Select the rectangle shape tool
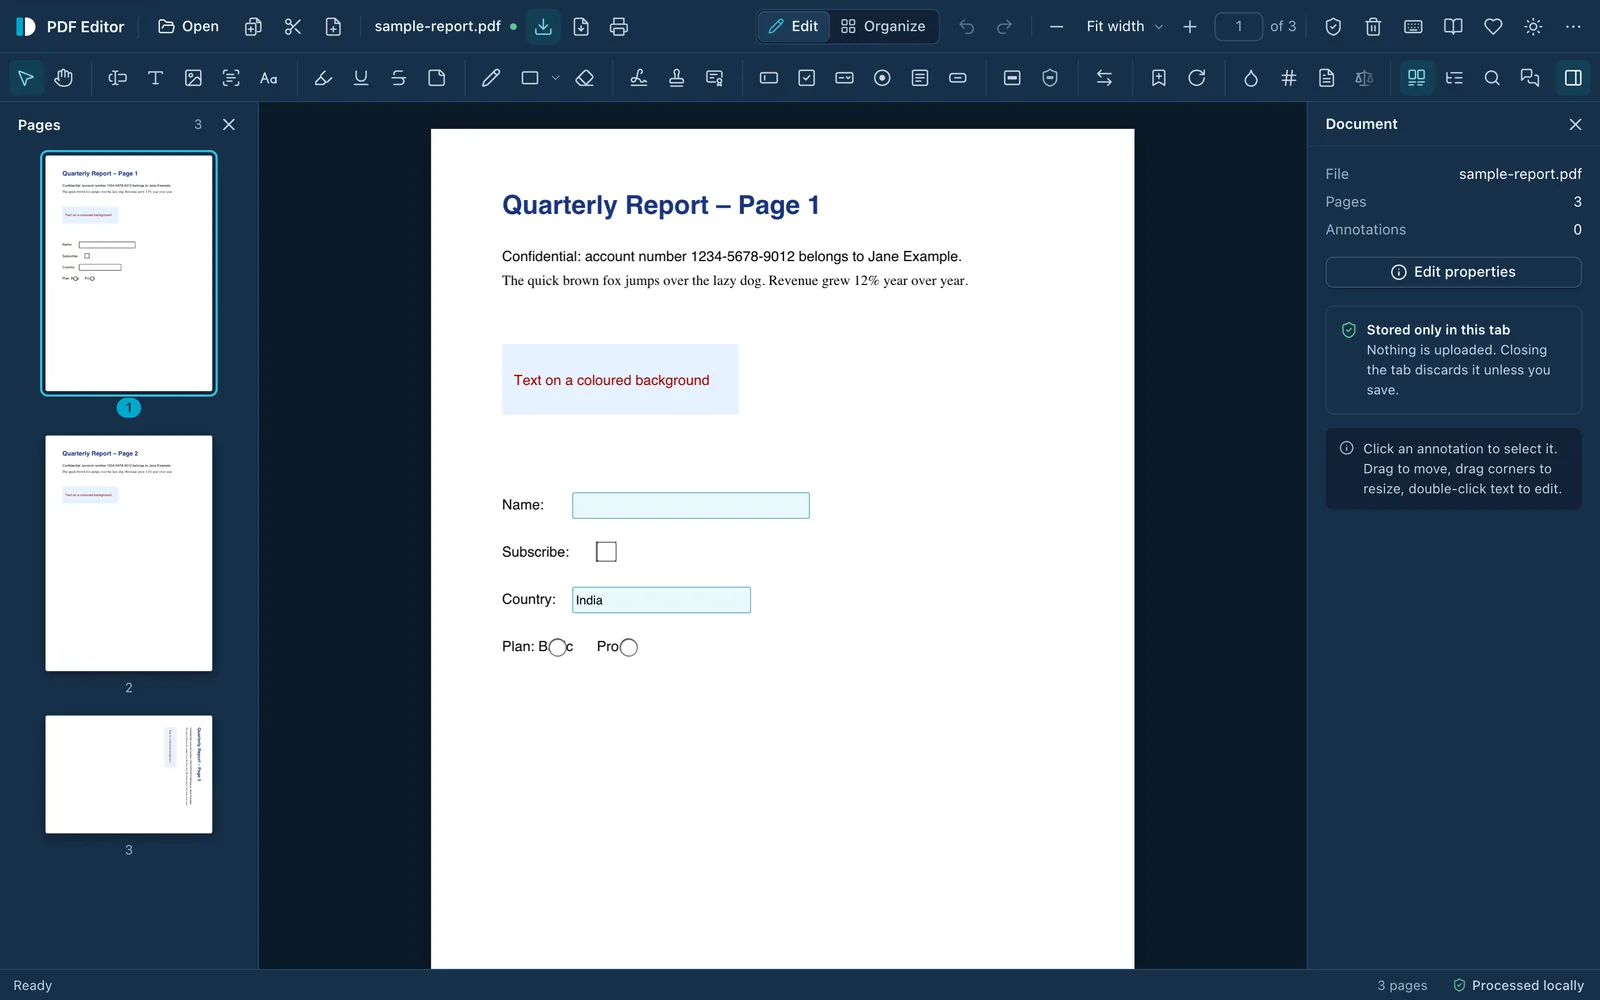This screenshot has height=1000, width=1600. [530, 78]
